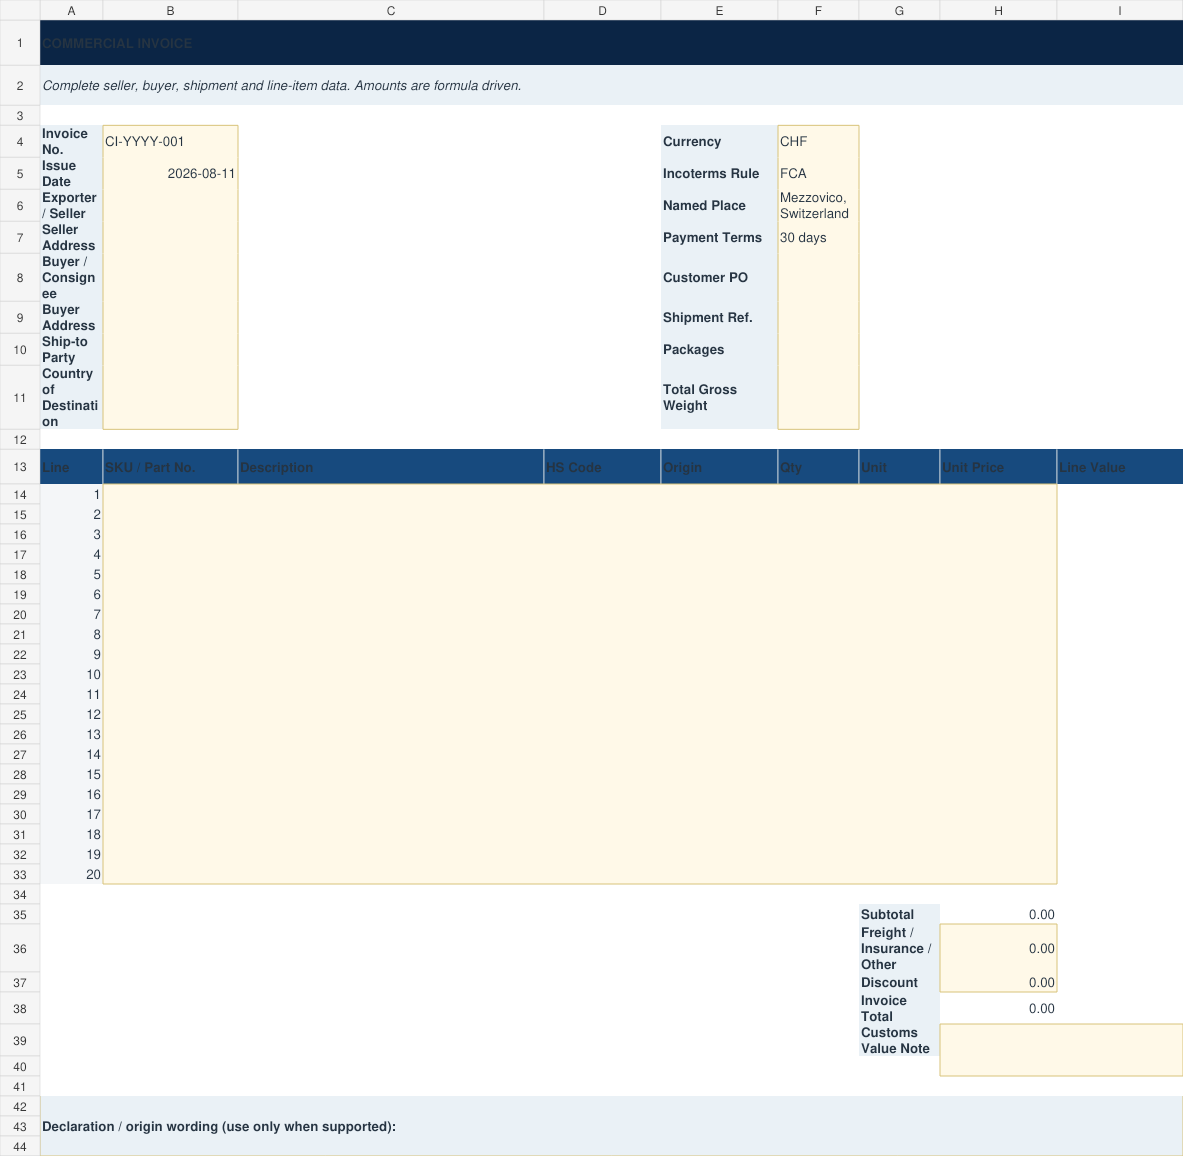Select the Declaration / origin wording text
This screenshot has width=1183, height=1156.
[x=219, y=1127]
